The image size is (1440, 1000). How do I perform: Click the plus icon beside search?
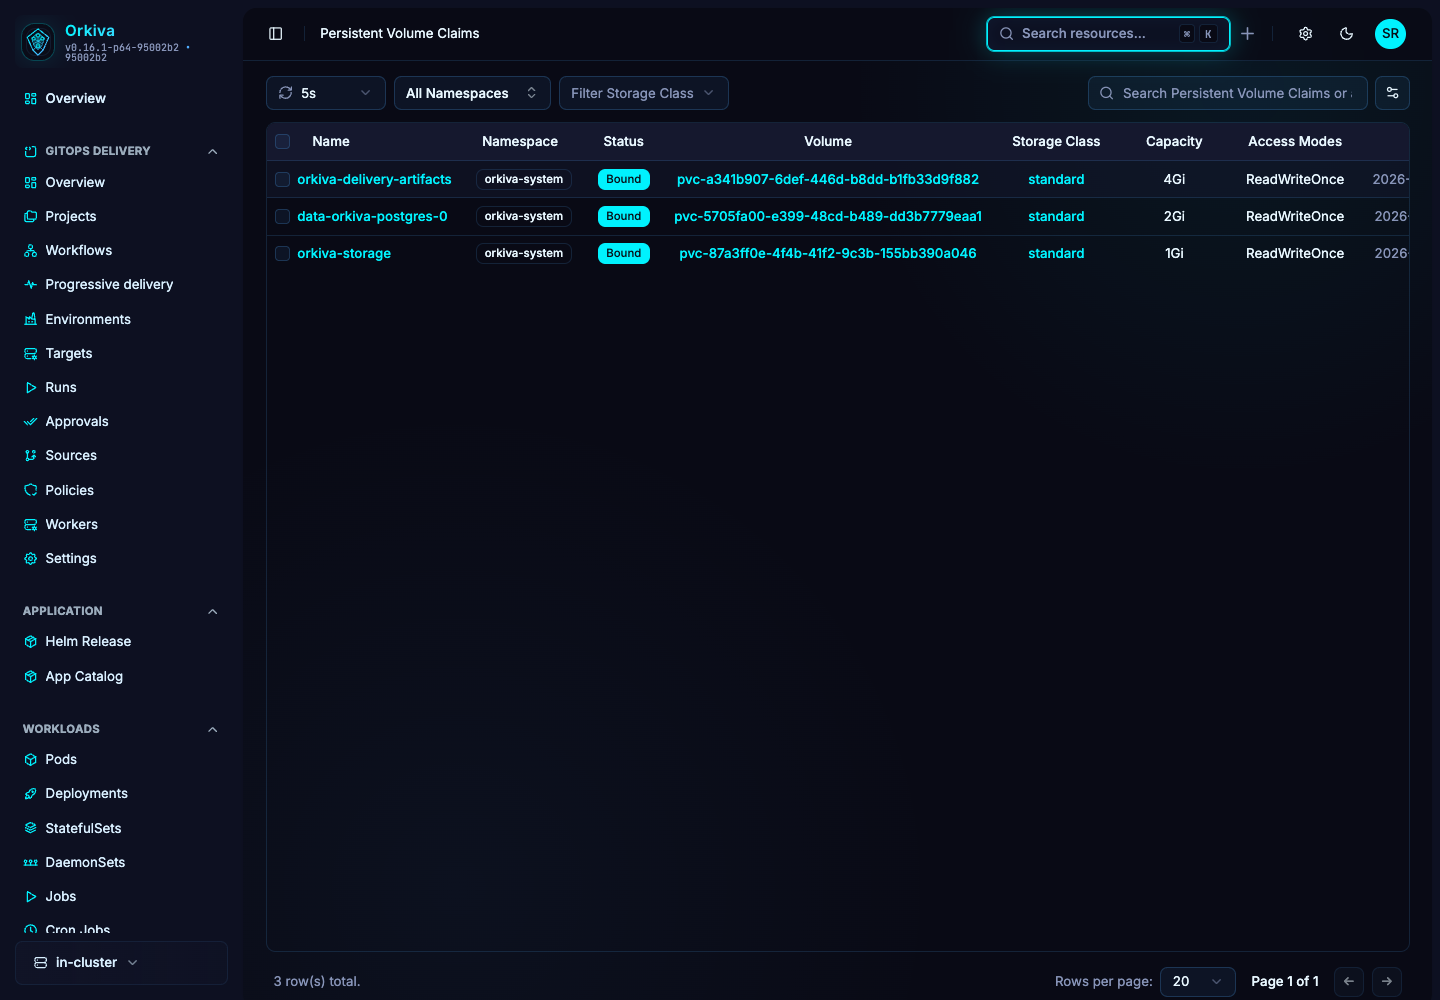coord(1248,33)
